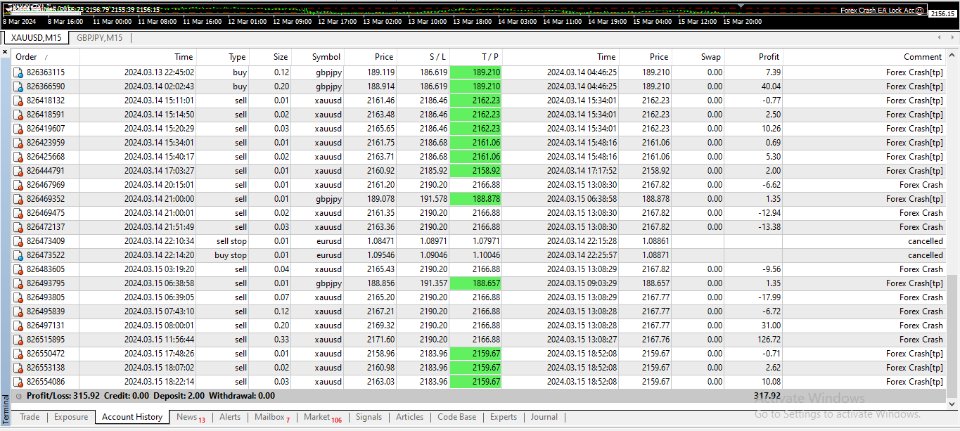The image size is (960, 431).
Task: Show the Journal tab
Action: [544, 417]
